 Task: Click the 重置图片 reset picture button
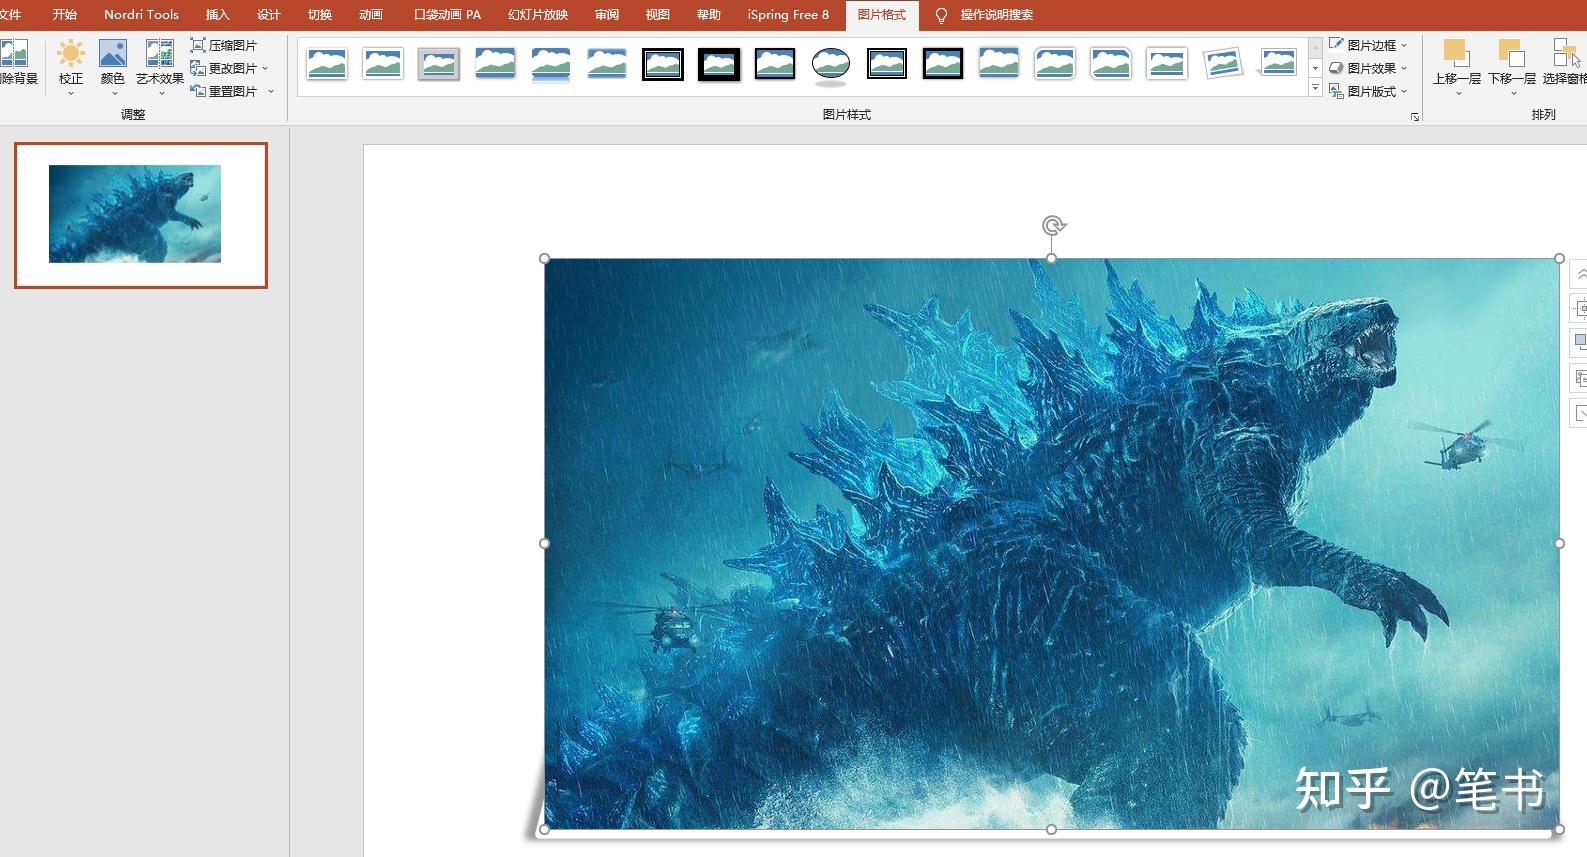pos(224,91)
